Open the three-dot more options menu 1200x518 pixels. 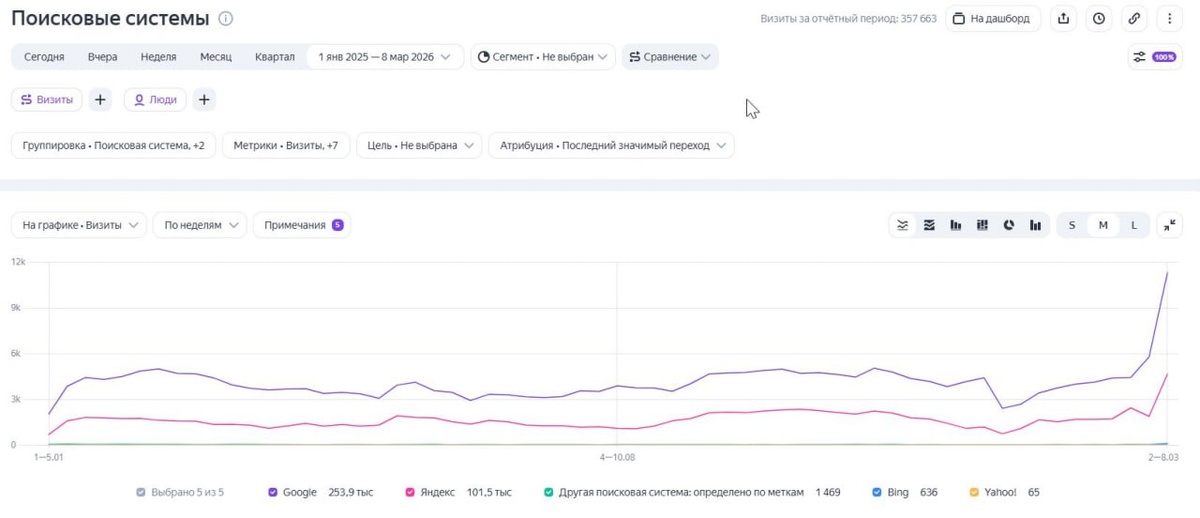[x=1169, y=18]
